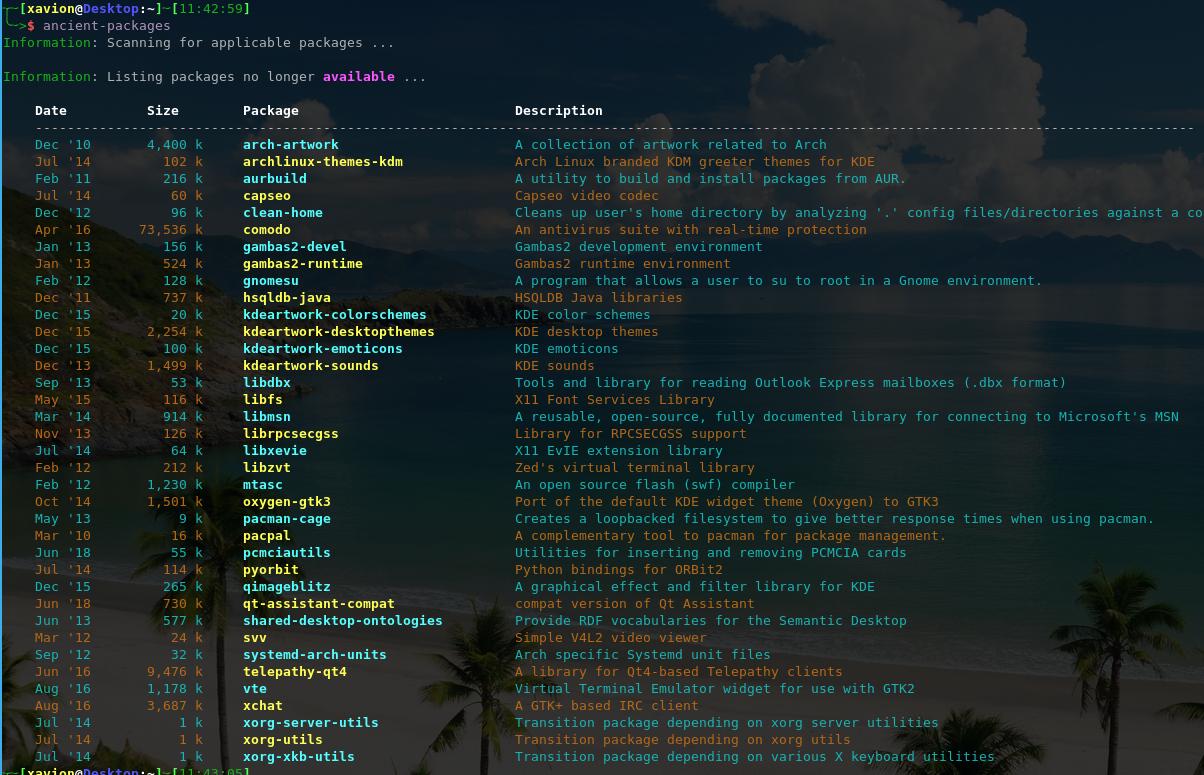Viewport: 1204px width, 775px height.
Task: Pick the 'clean-home' package entry
Action: click(283, 212)
